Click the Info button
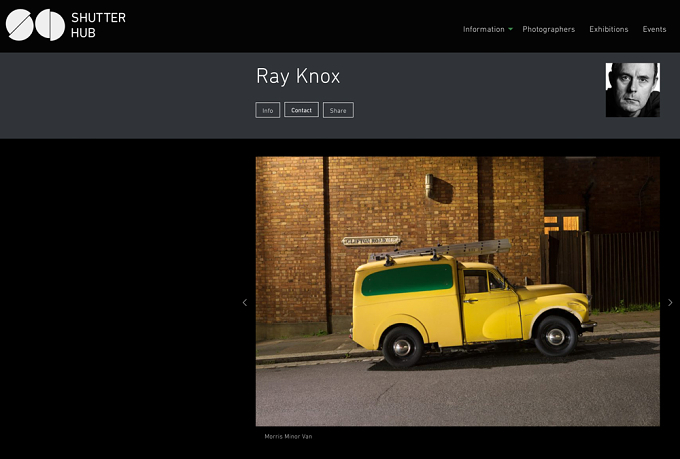This screenshot has width=680, height=459. click(268, 110)
